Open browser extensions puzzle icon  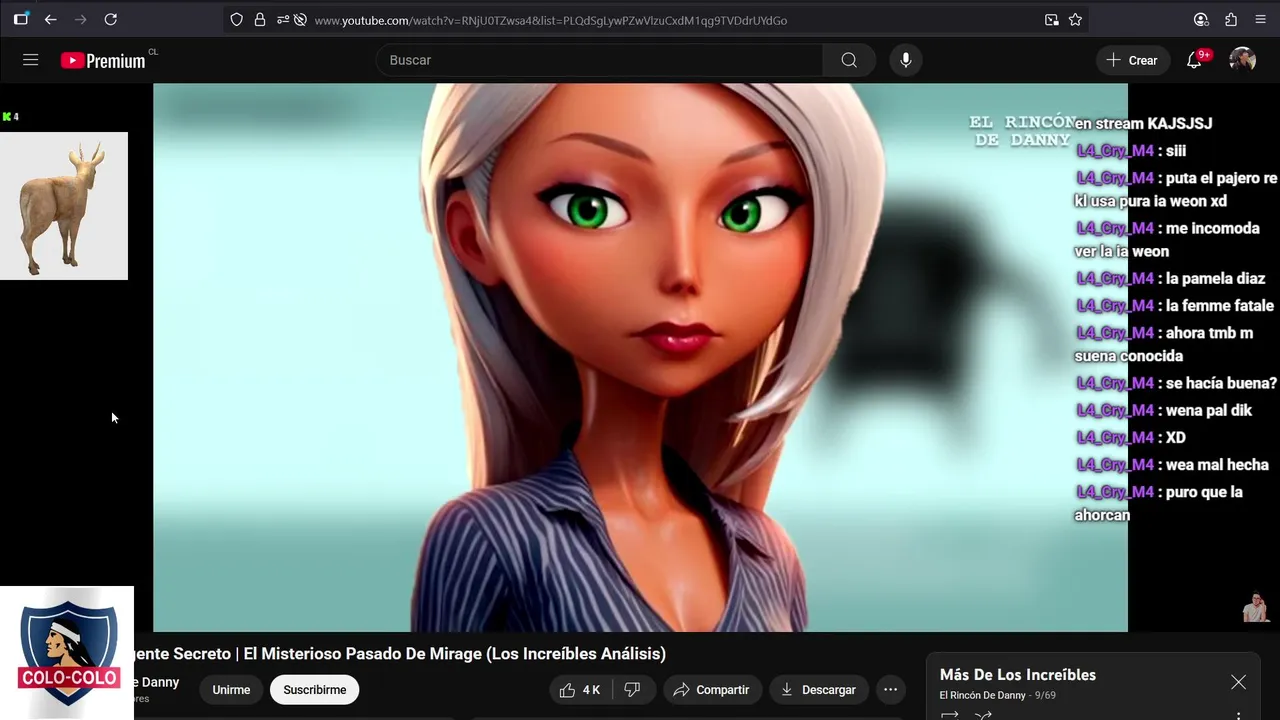[x=1231, y=19]
